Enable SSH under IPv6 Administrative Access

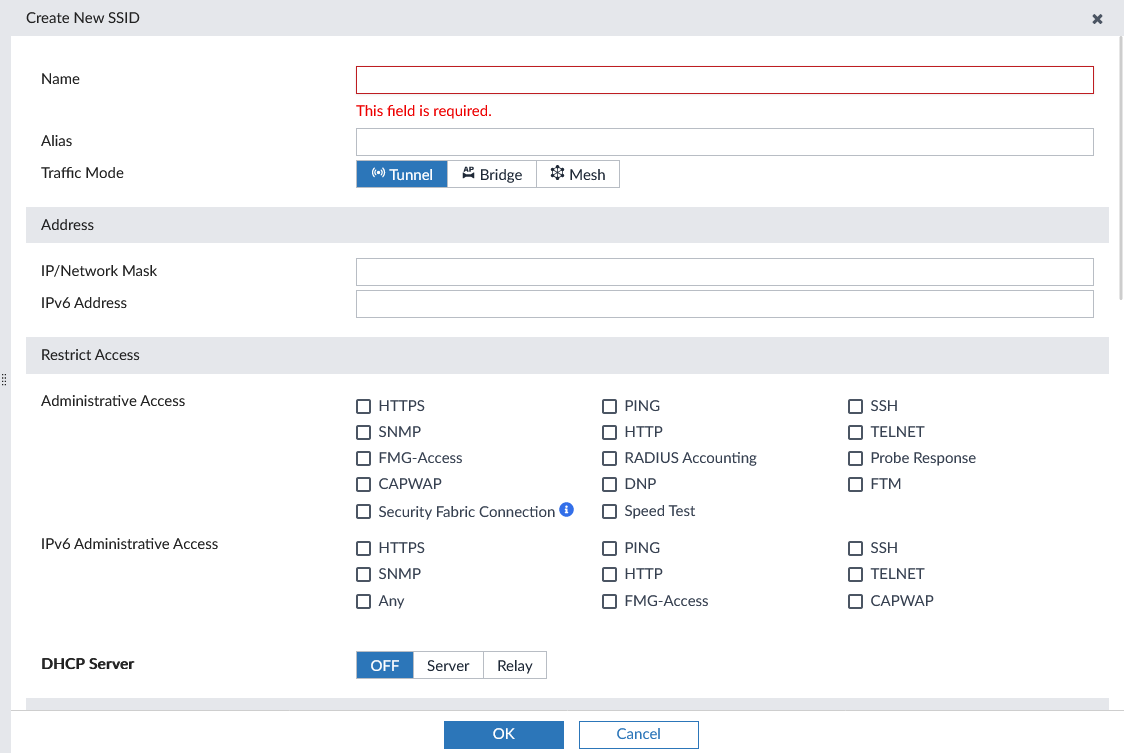coord(855,549)
